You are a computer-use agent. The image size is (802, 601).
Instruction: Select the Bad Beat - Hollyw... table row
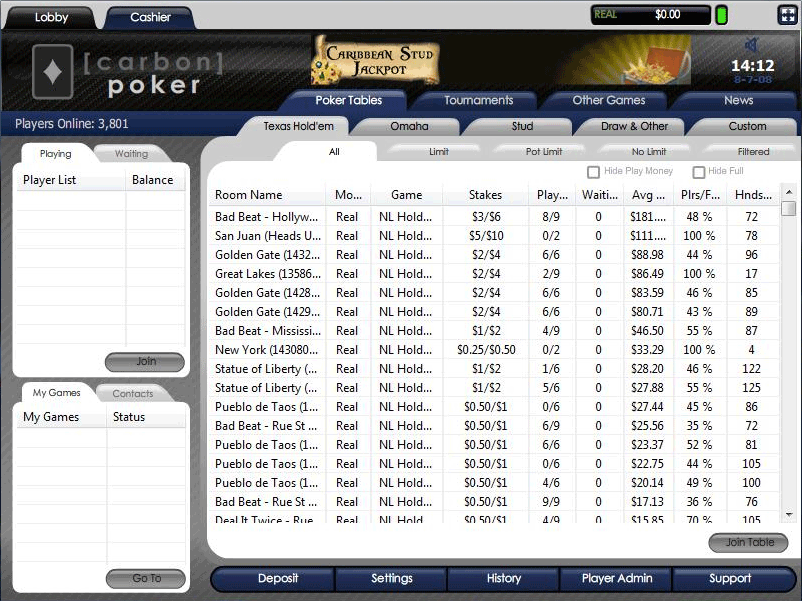[494, 217]
